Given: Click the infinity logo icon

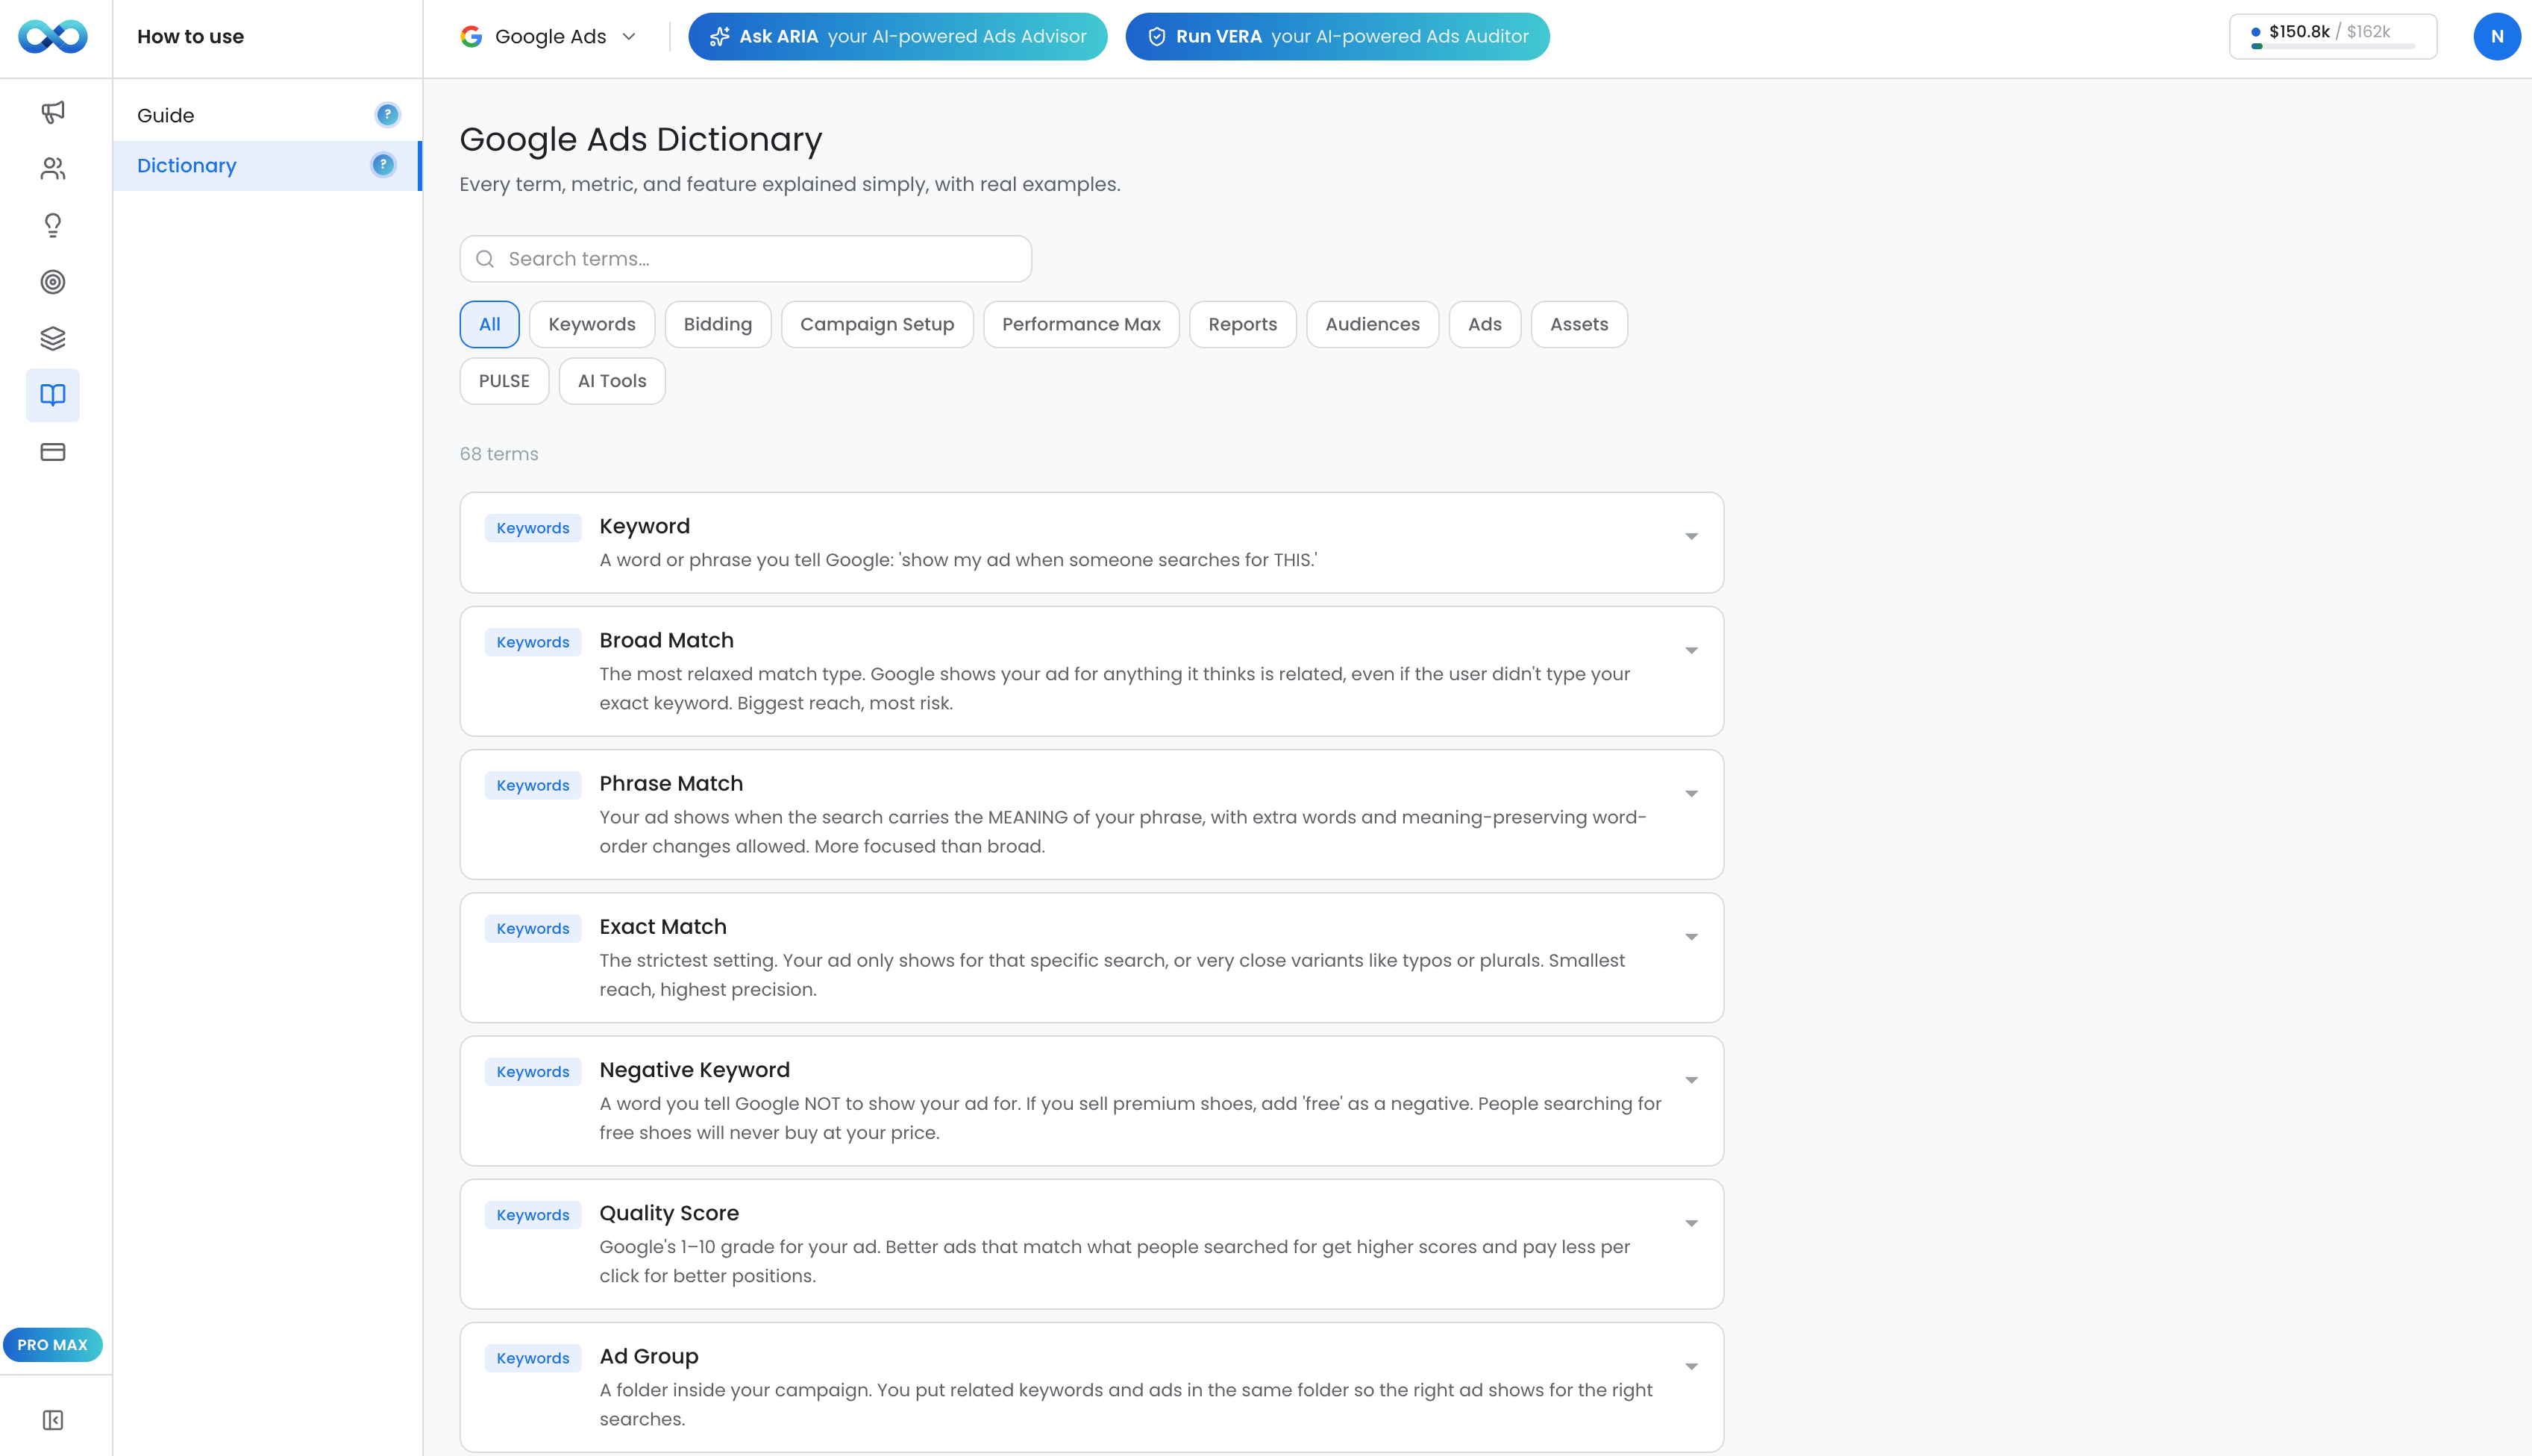Looking at the screenshot, I should coord(53,37).
